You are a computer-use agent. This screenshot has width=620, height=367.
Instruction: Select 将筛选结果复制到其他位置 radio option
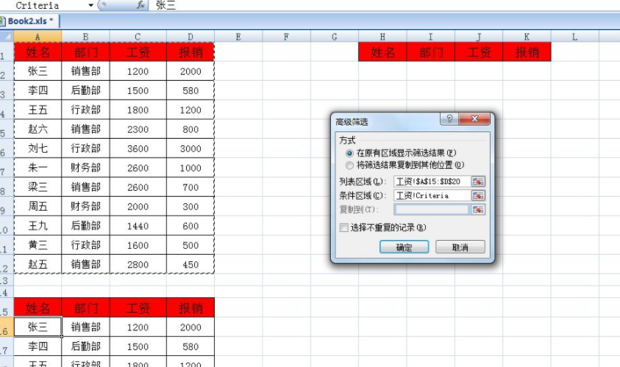tap(349, 165)
